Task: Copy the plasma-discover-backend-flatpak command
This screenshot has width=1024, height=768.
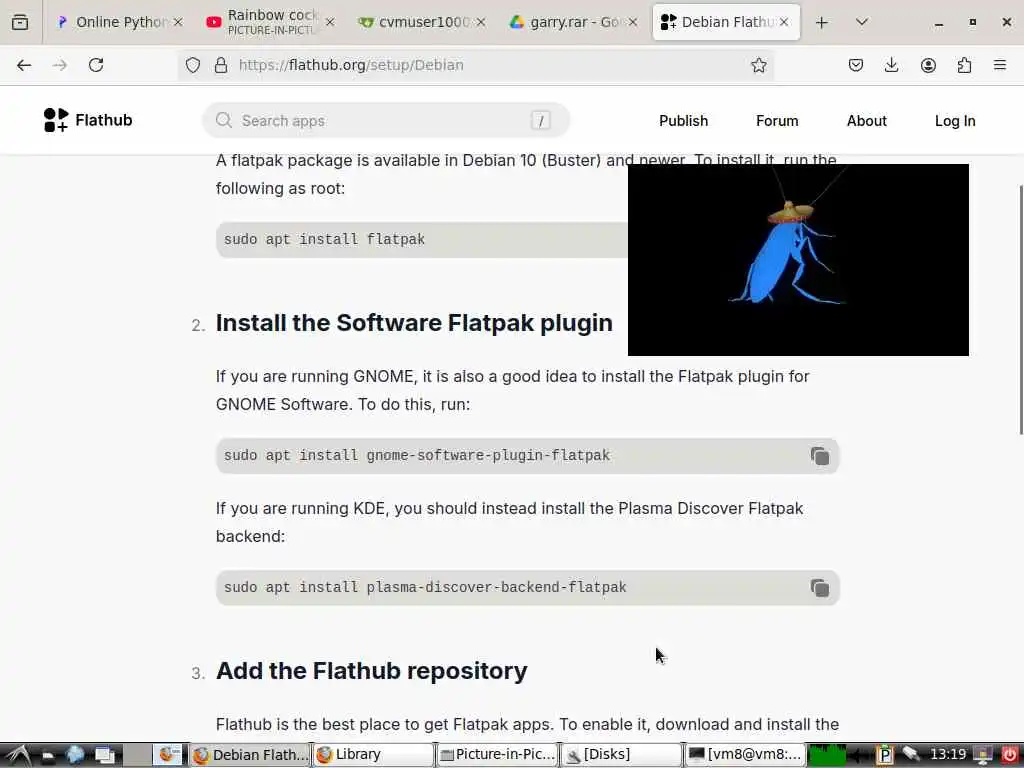Action: pyautogui.click(x=820, y=588)
